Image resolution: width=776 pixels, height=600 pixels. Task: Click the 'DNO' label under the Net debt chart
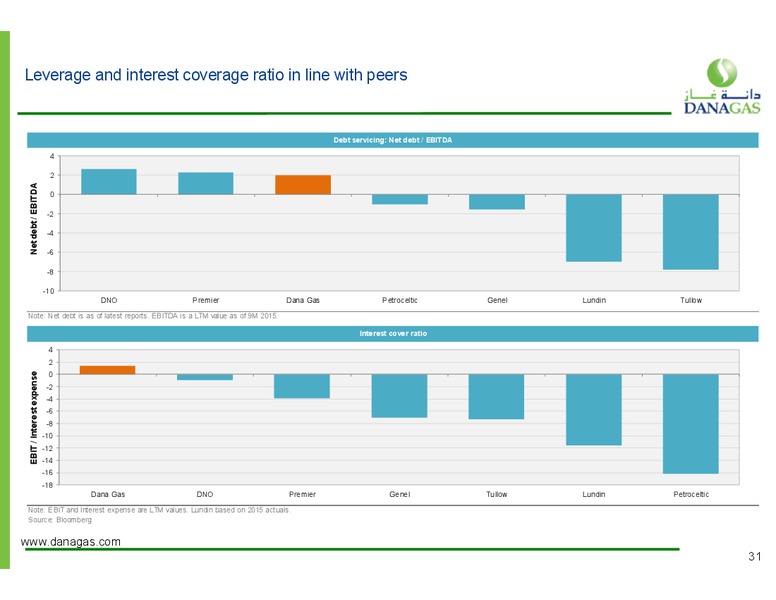[x=109, y=300]
